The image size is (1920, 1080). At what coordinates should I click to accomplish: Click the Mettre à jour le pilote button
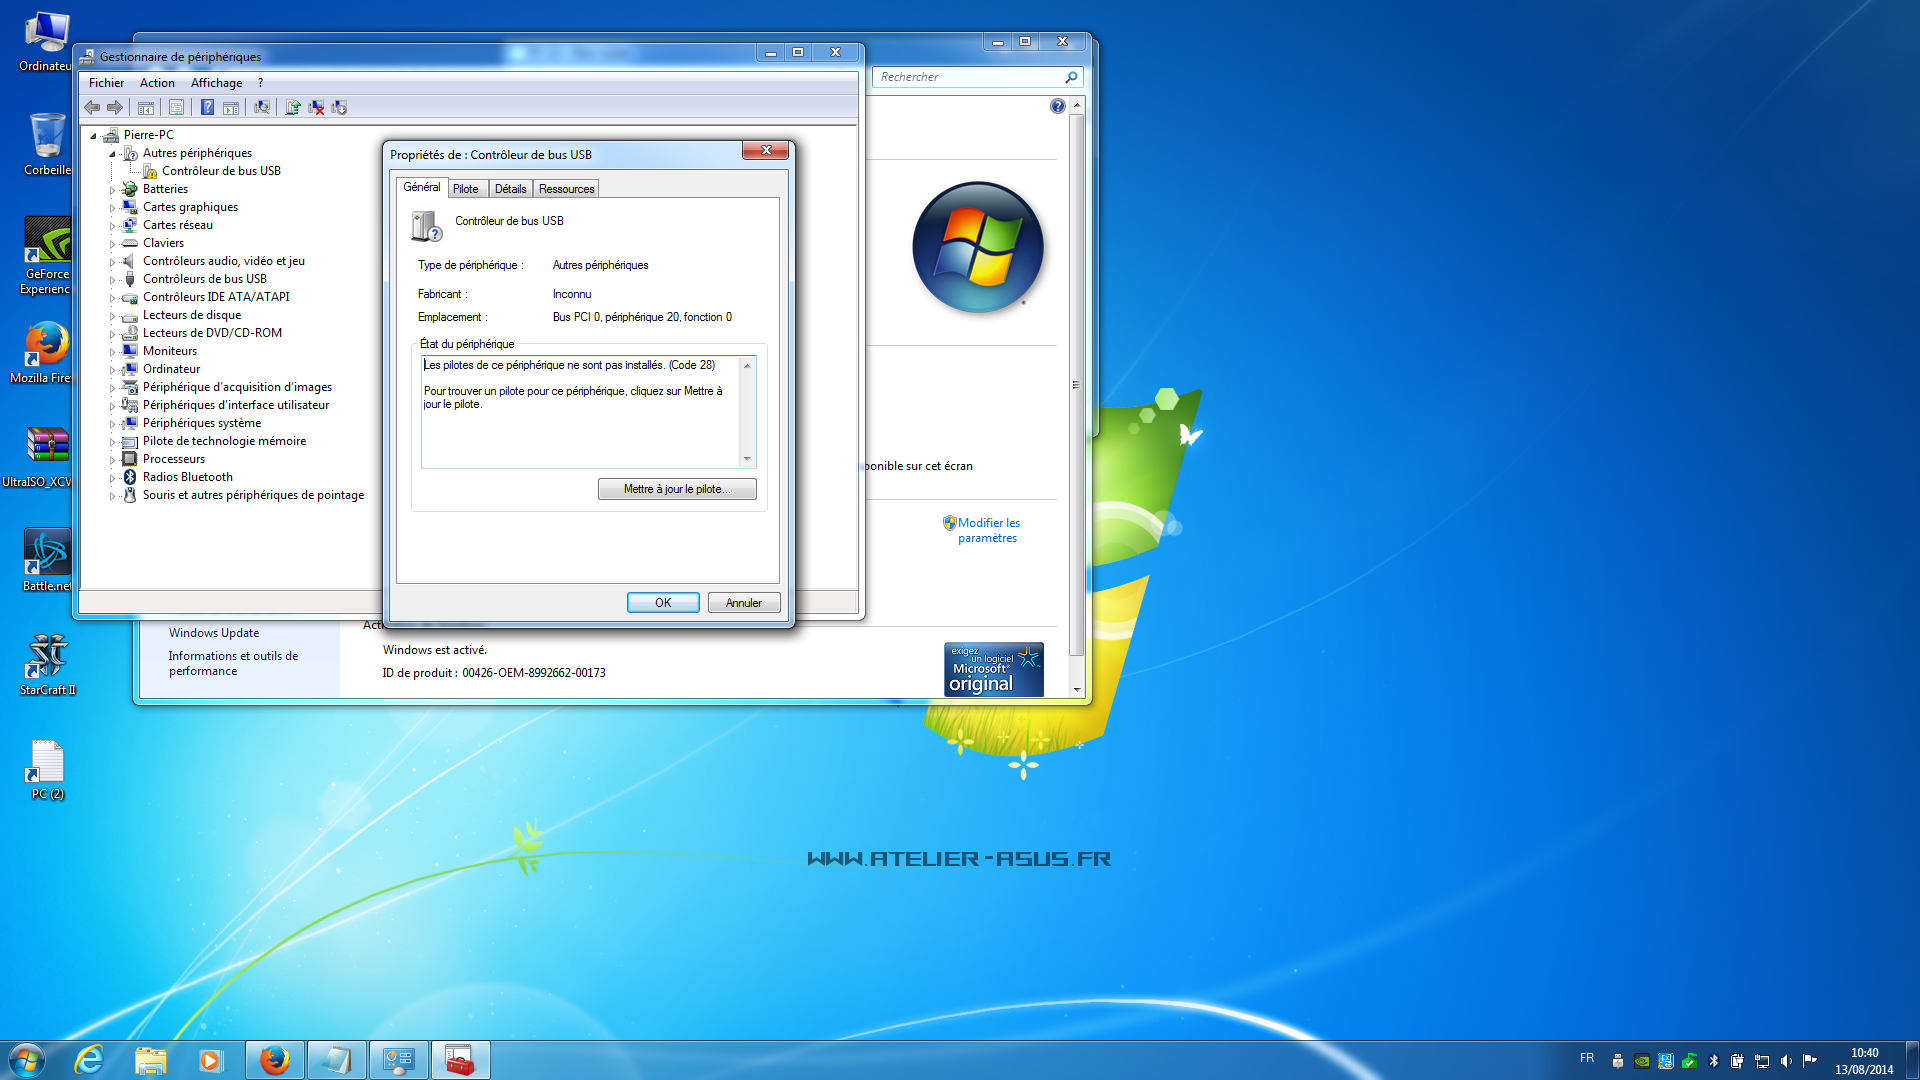(677, 489)
